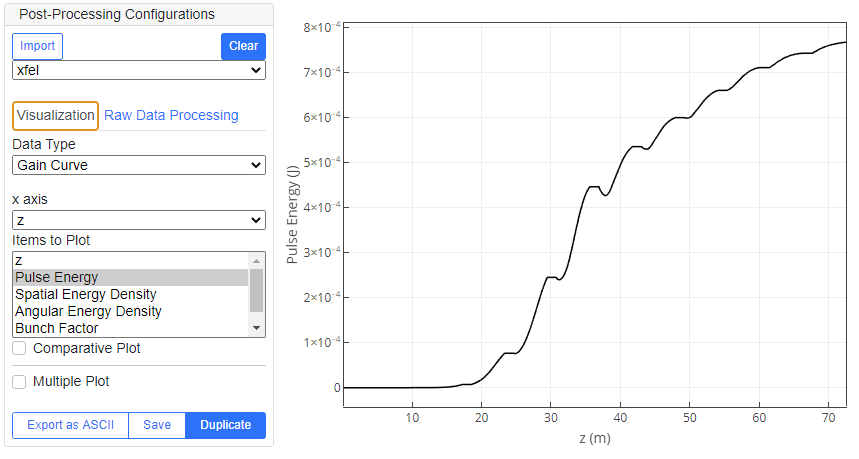Open the Raw Data Processing tab

[171, 115]
